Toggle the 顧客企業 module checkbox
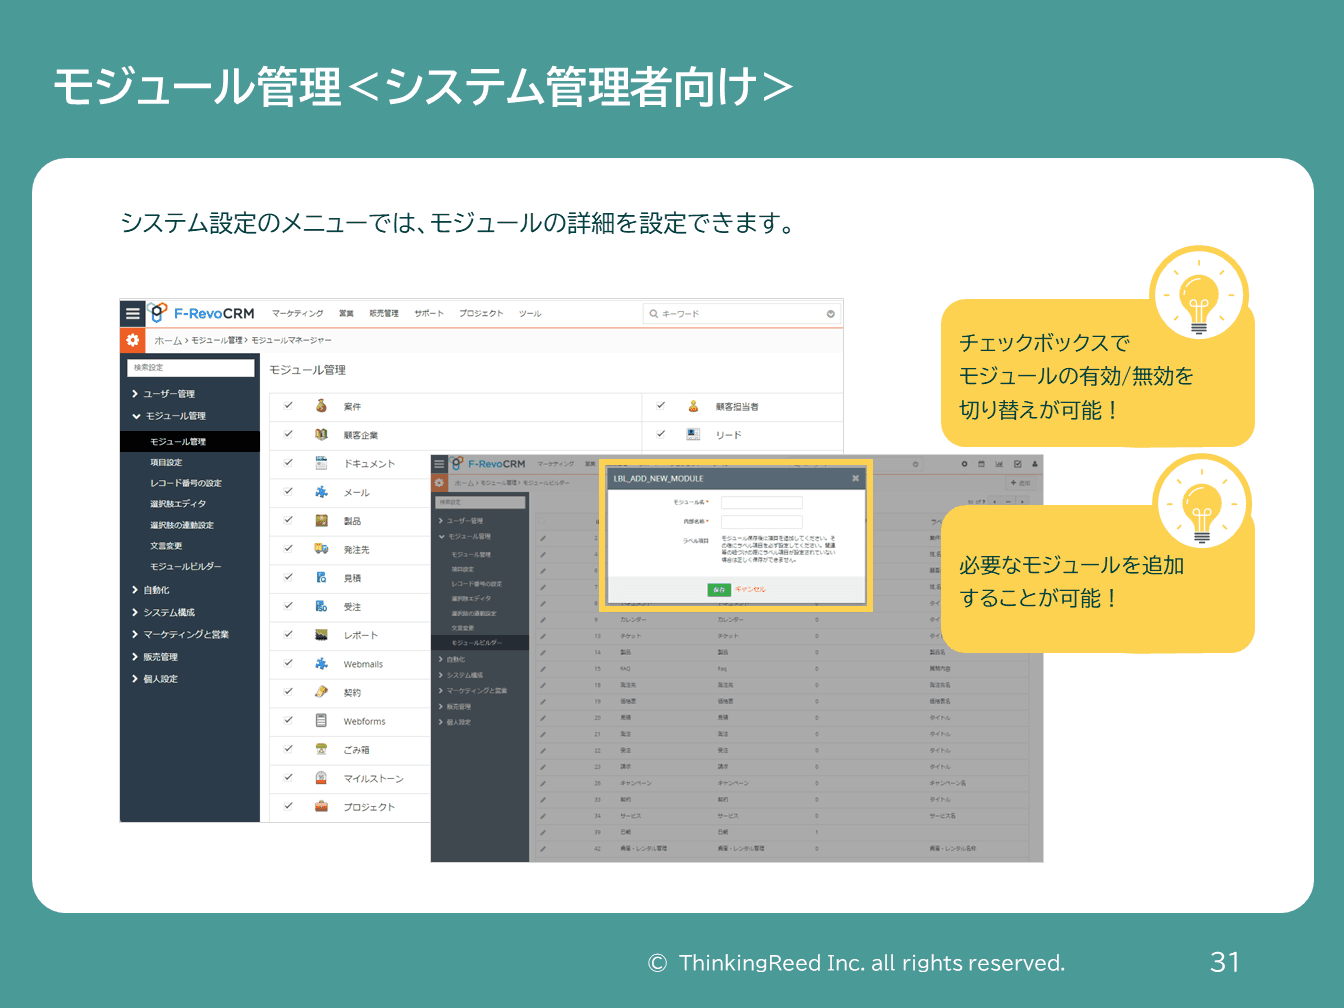 288,434
